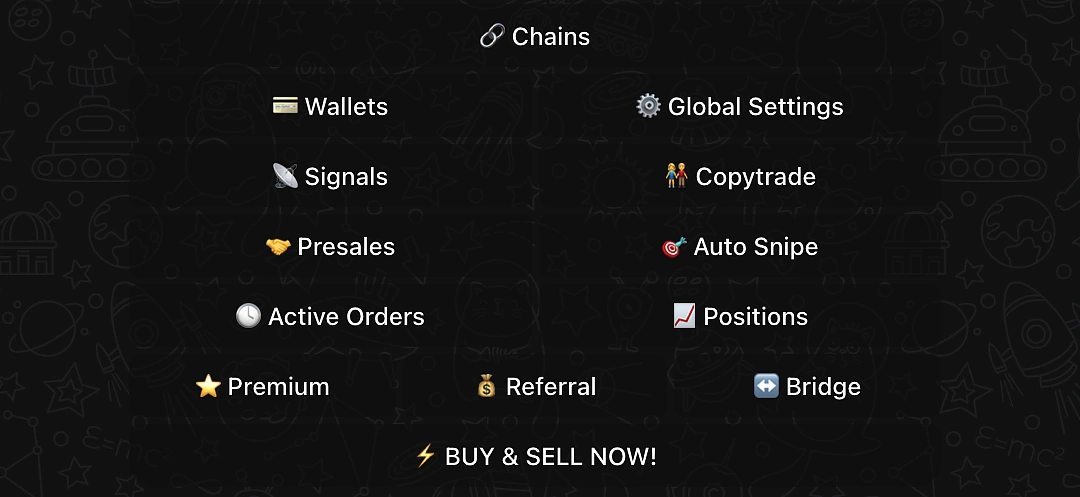Click the satellite dish Signals icon
Image resolution: width=1080 pixels, height=497 pixels.
pos(285,176)
